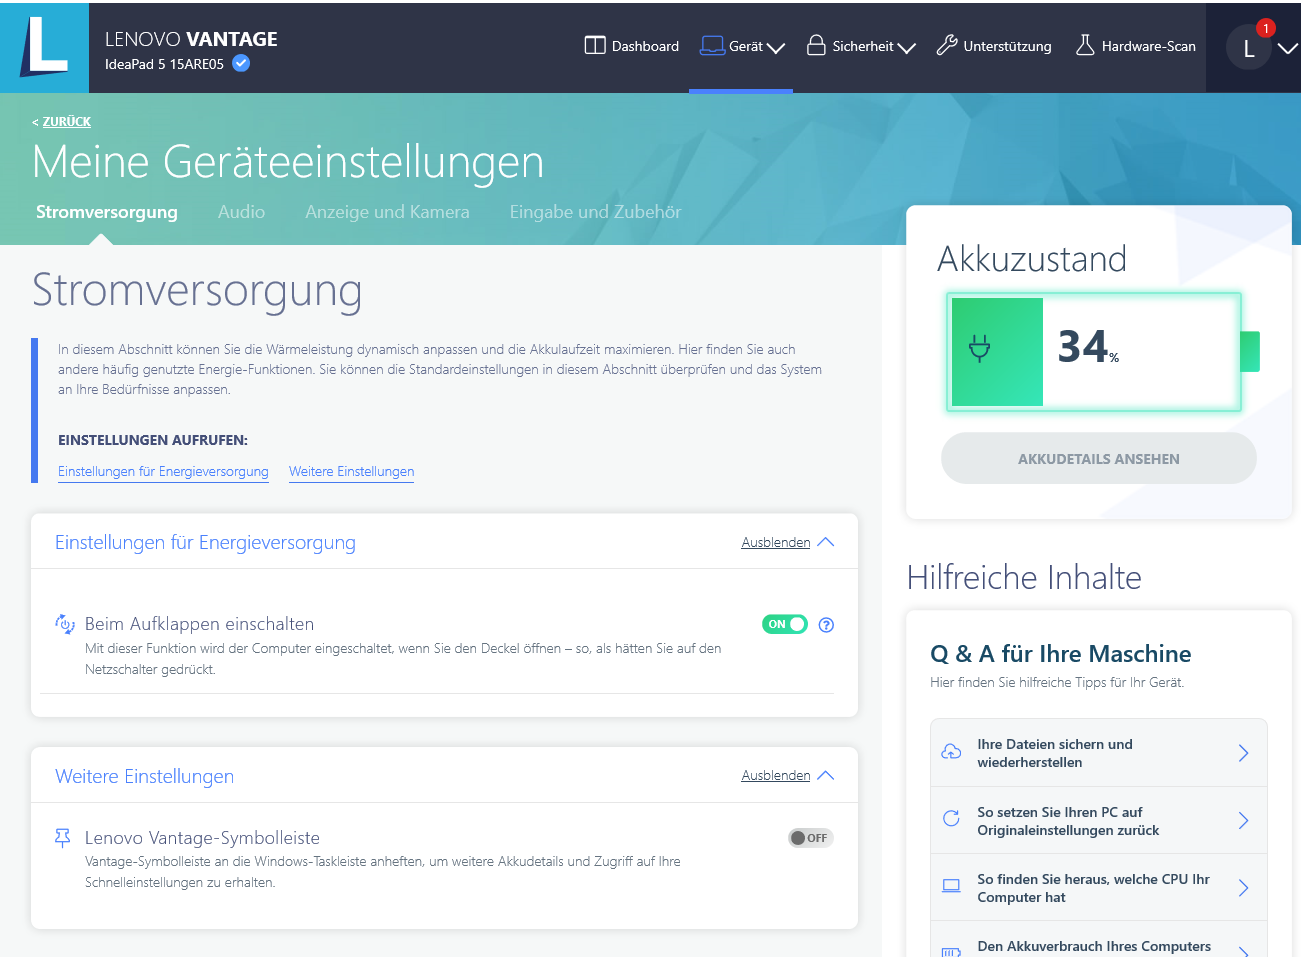Select the Stromversorgung tab
Viewport: 1301px width, 957px height.
[x=107, y=212]
